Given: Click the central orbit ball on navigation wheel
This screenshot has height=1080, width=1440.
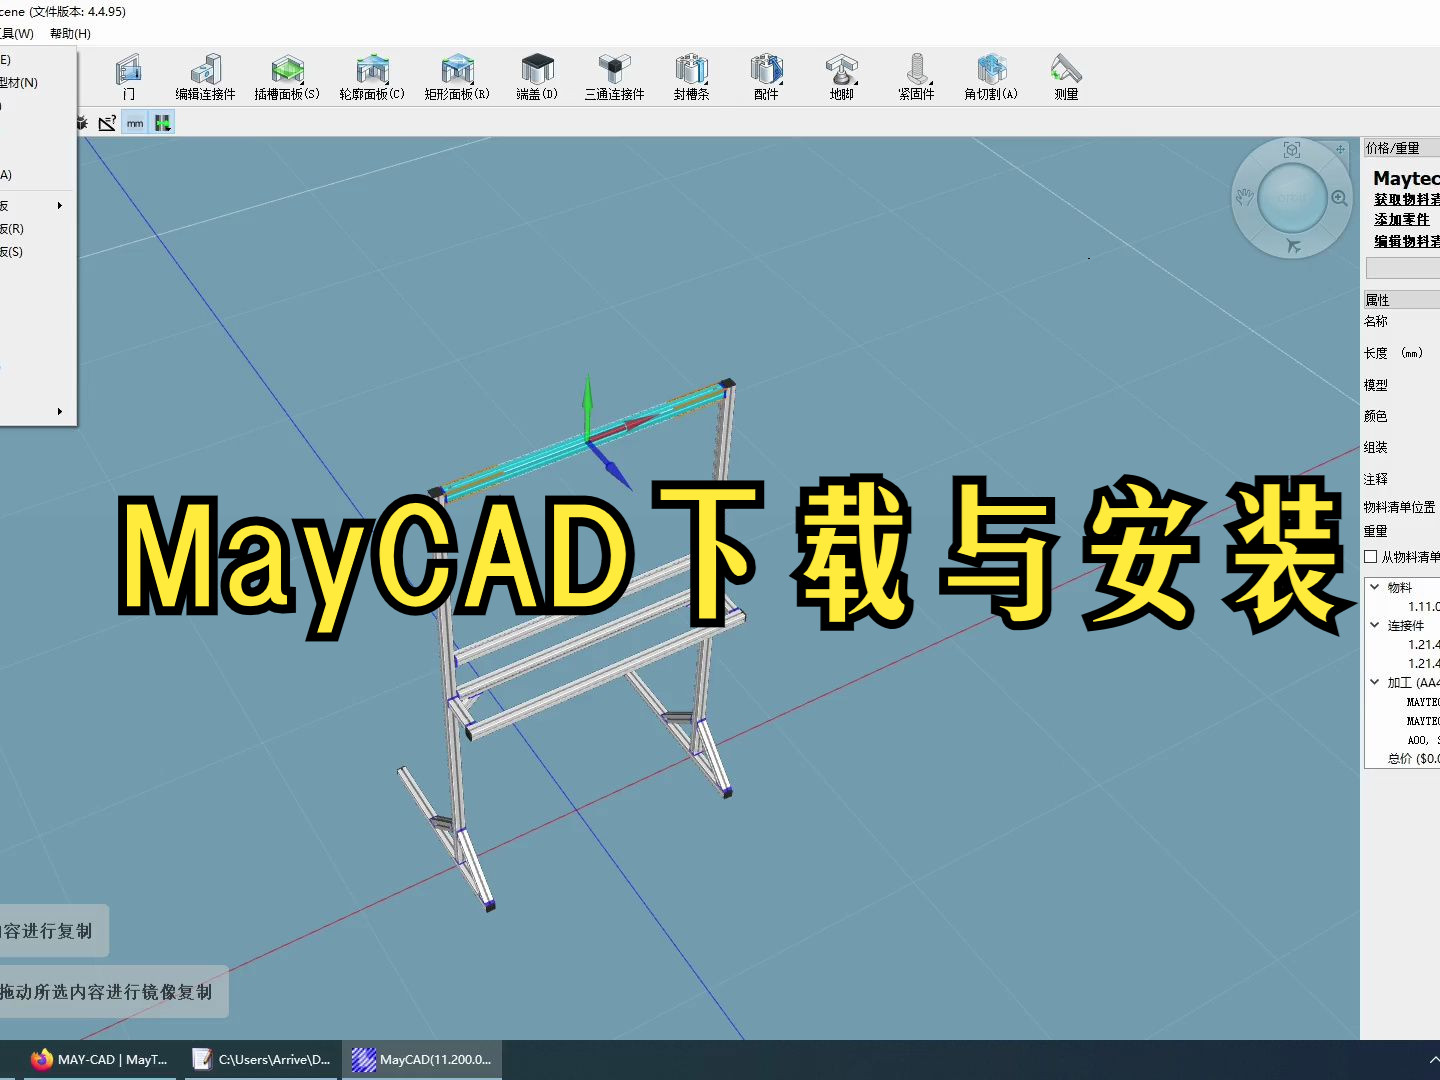Looking at the screenshot, I should coord(1292,198).
